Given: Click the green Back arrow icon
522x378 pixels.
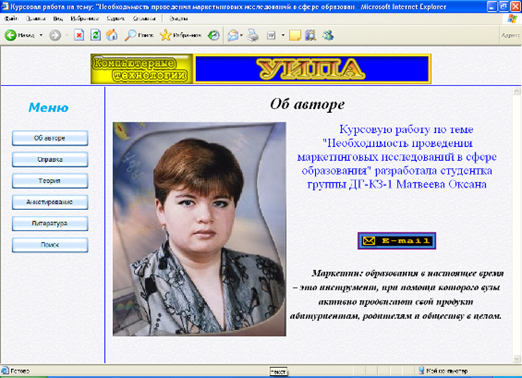Looking at the screenshot, I should (11, 35).
